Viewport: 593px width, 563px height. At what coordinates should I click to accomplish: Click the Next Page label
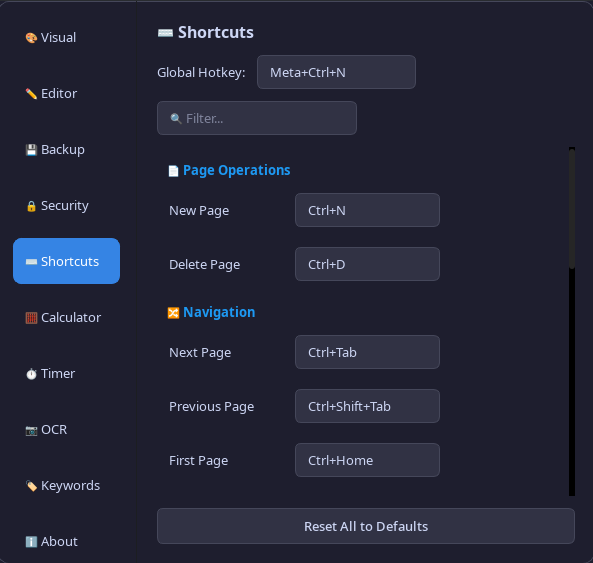pyautogui.click(x=200, y=352)
